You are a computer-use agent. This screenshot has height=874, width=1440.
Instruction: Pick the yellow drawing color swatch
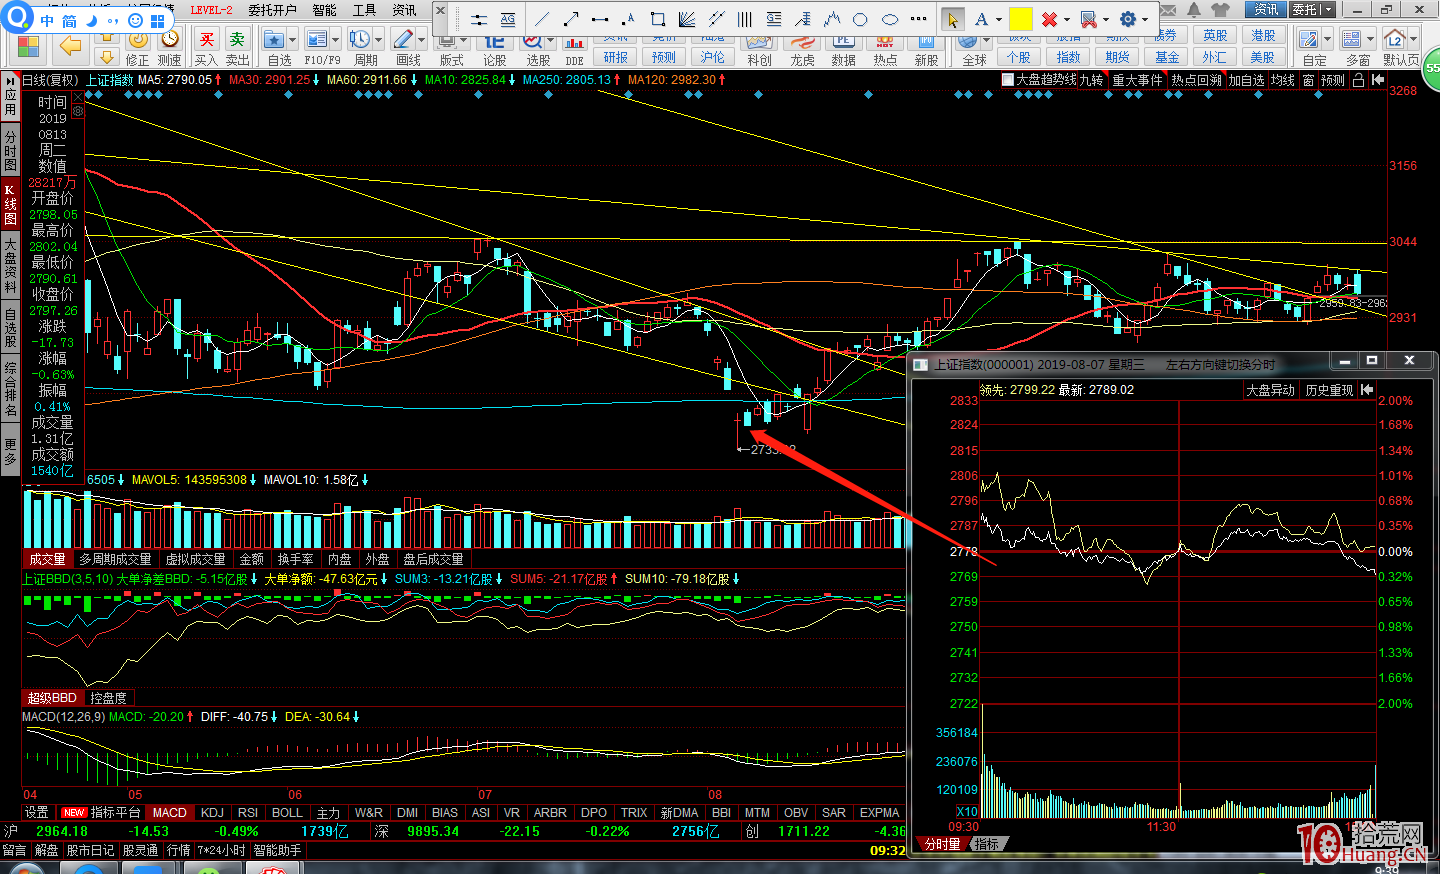[1020, 19]
